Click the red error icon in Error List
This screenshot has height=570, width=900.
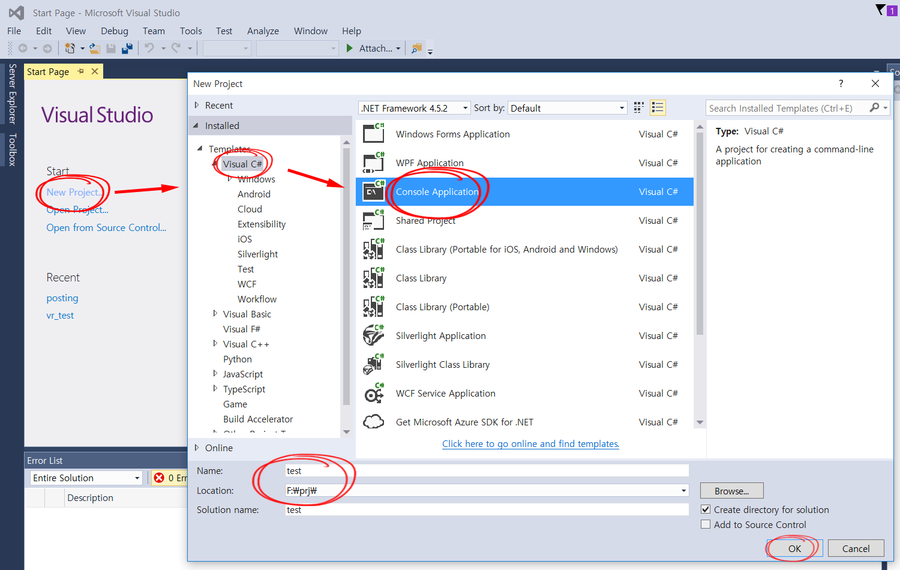(x=159, y=478)
